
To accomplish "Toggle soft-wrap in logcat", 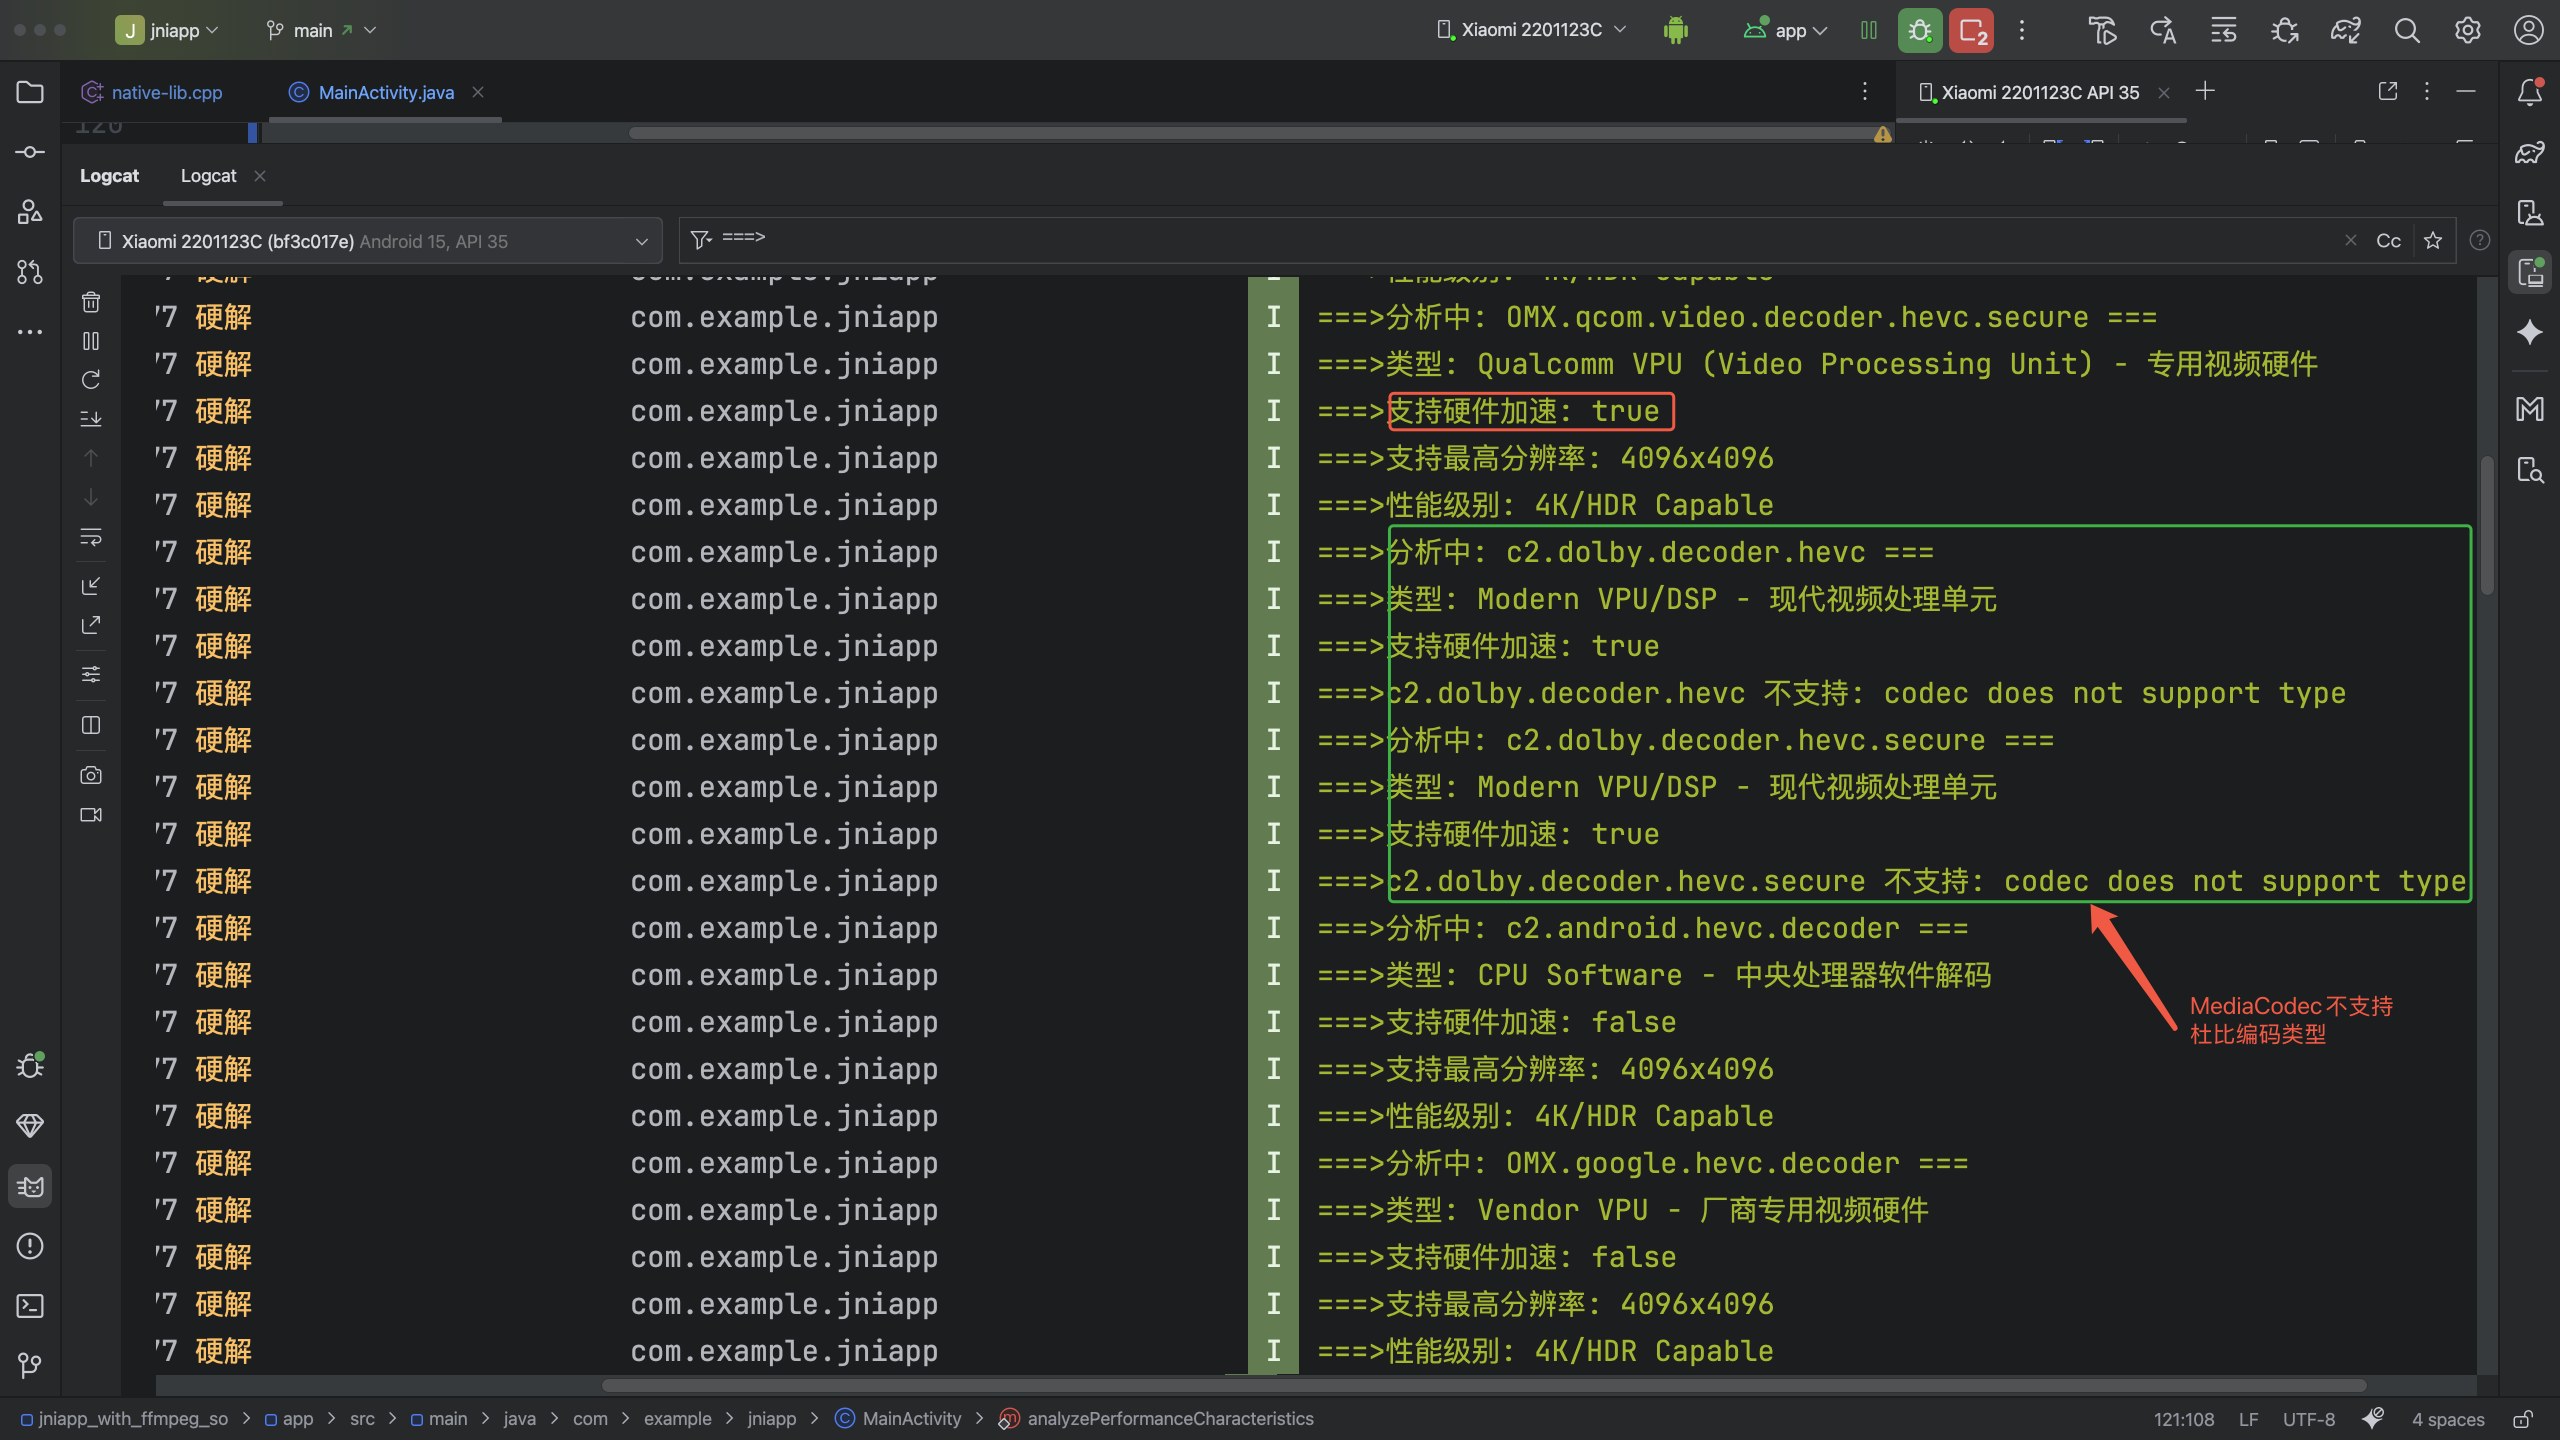I will (x=91, y=538).
